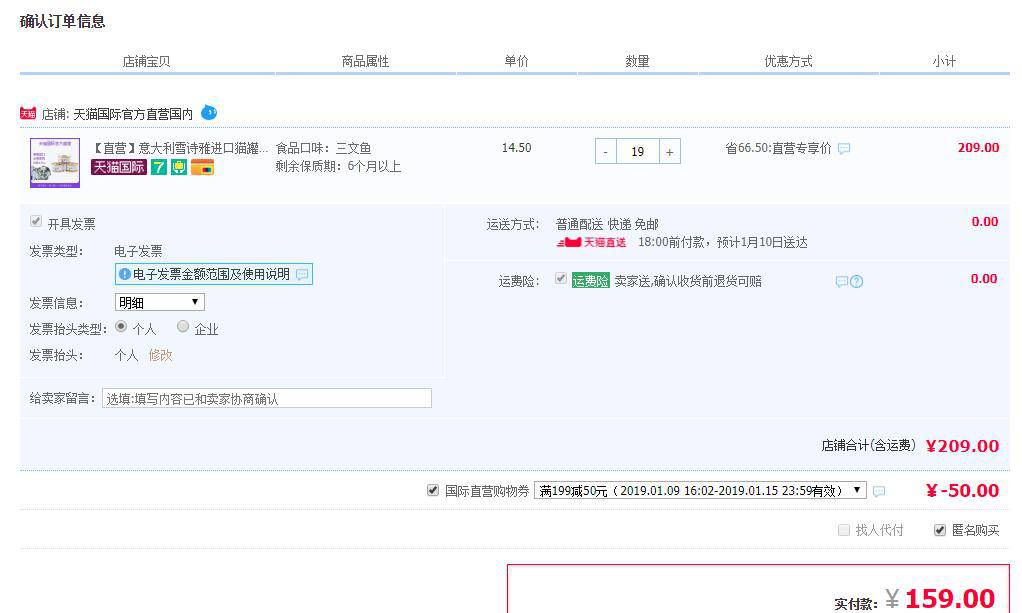1022x613 pixels.
Task: Click the 给卖家留言 message input field
Action: pyautogui.click(x=267, y=398)
